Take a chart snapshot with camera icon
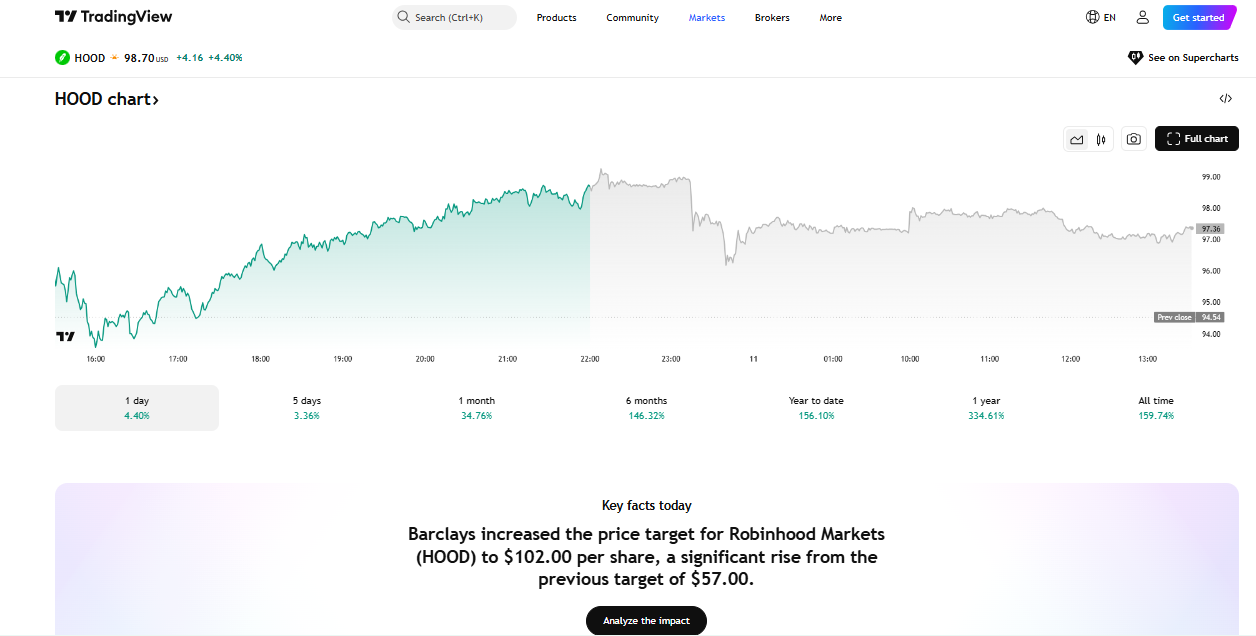This screenshot has height=636, width=1256. (x=1133, y=139)
